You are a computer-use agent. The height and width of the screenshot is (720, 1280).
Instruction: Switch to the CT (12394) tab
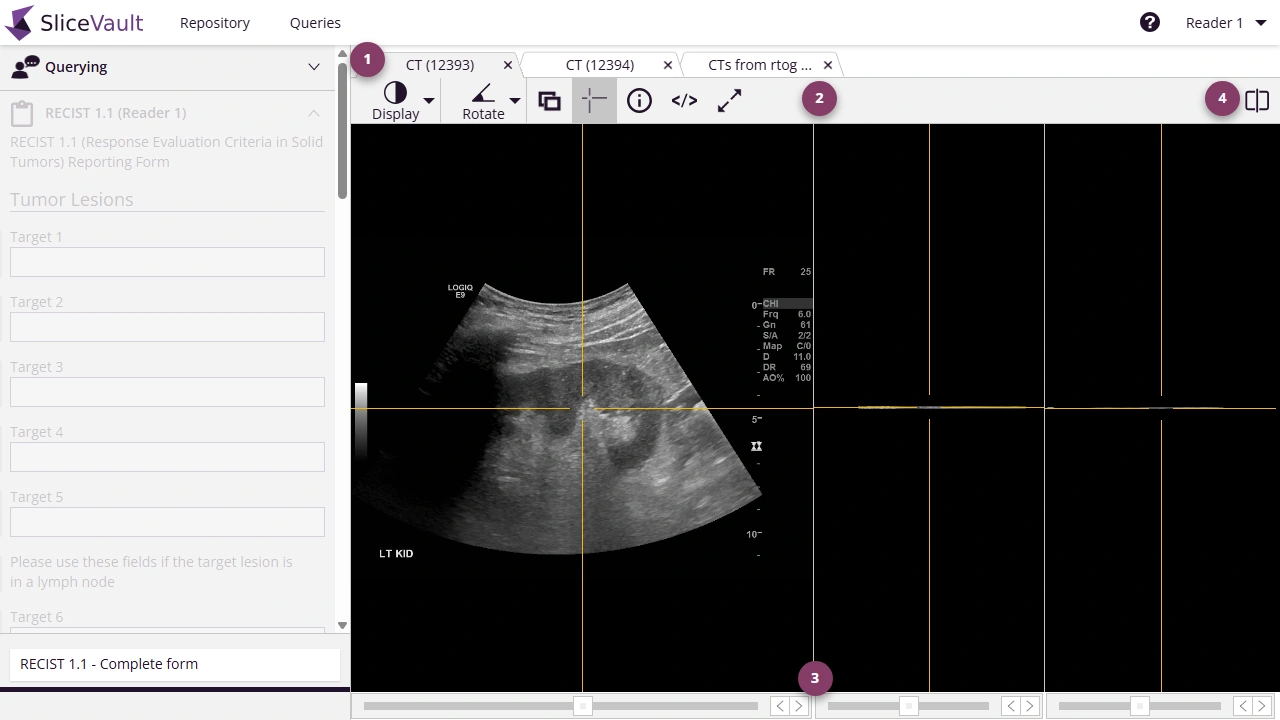point(600,64)
